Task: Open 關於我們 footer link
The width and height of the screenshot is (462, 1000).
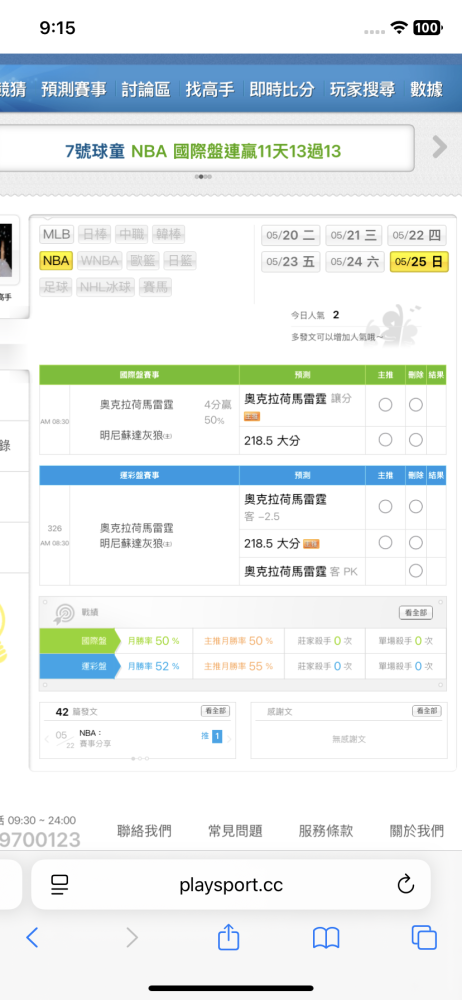Action: click(417, 831)
